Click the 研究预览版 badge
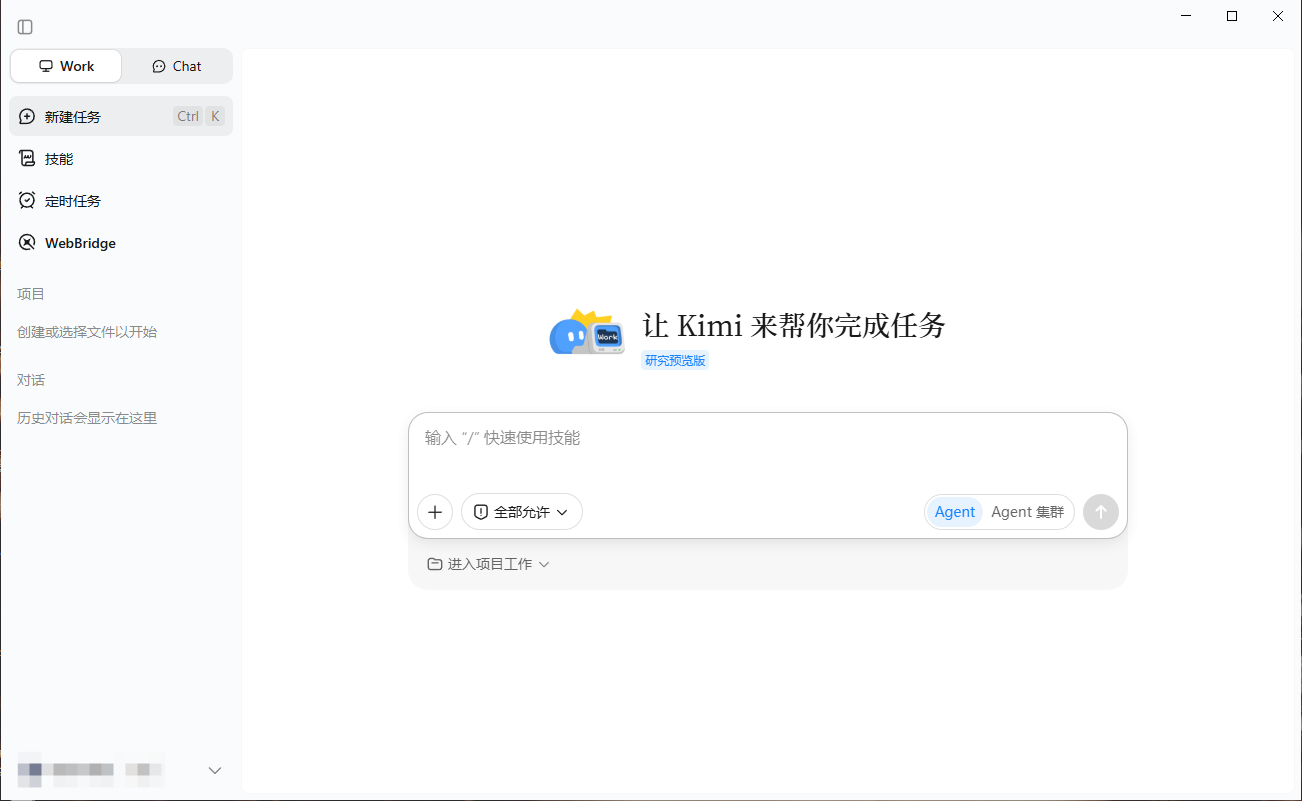 pyautogui.click(x=675, y=361)
